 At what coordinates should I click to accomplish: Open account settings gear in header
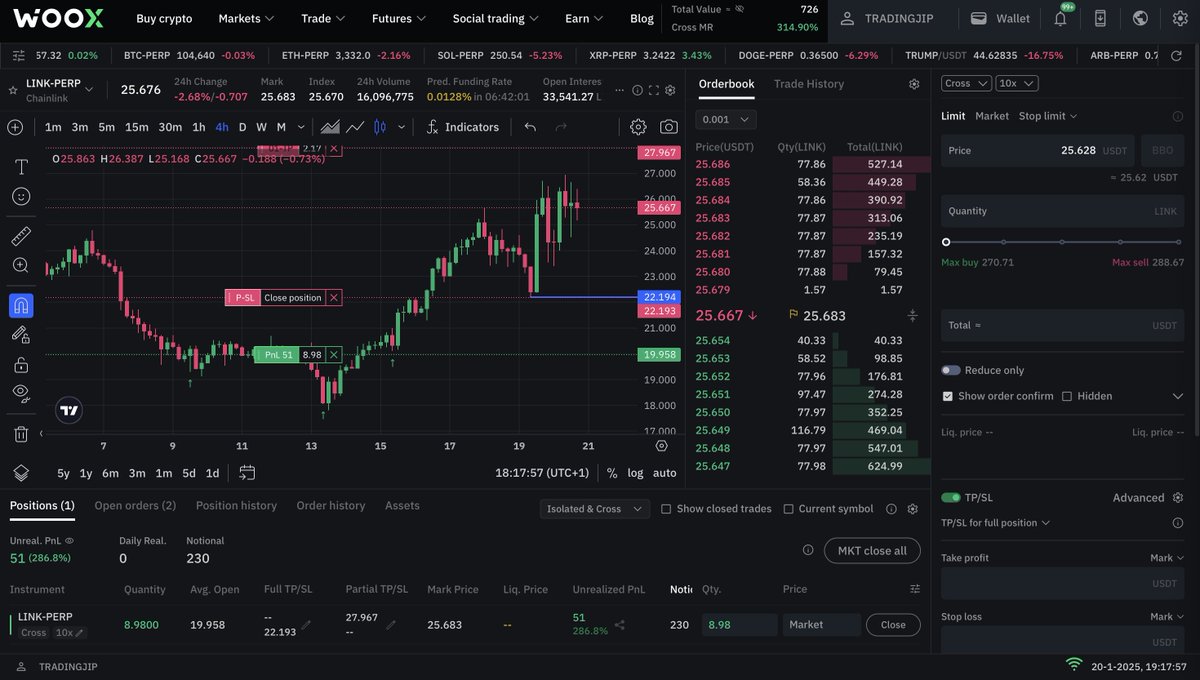[1179, 18]
